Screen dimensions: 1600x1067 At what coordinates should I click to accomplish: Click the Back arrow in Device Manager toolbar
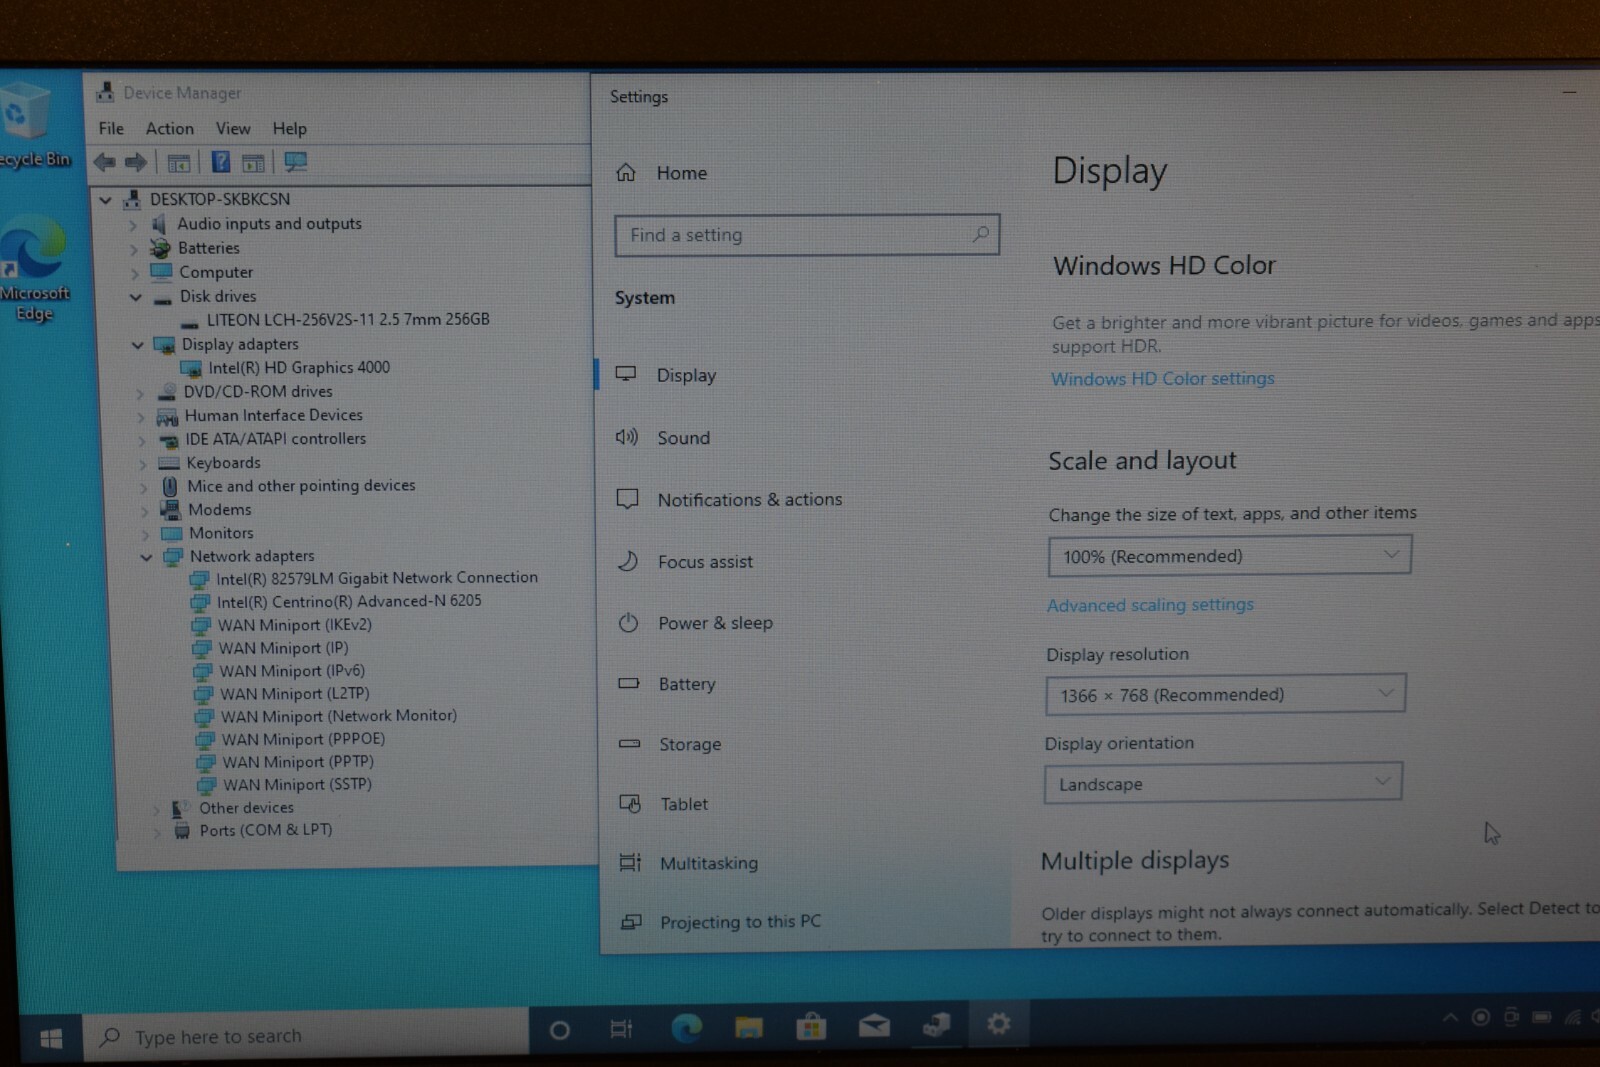point(104,162)
